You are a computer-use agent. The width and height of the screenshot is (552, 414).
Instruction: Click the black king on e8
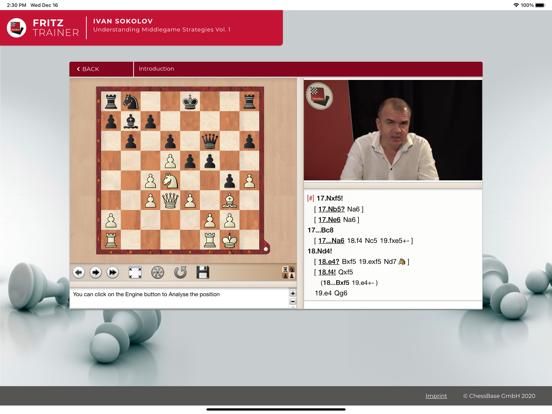[x=190, y=101]
